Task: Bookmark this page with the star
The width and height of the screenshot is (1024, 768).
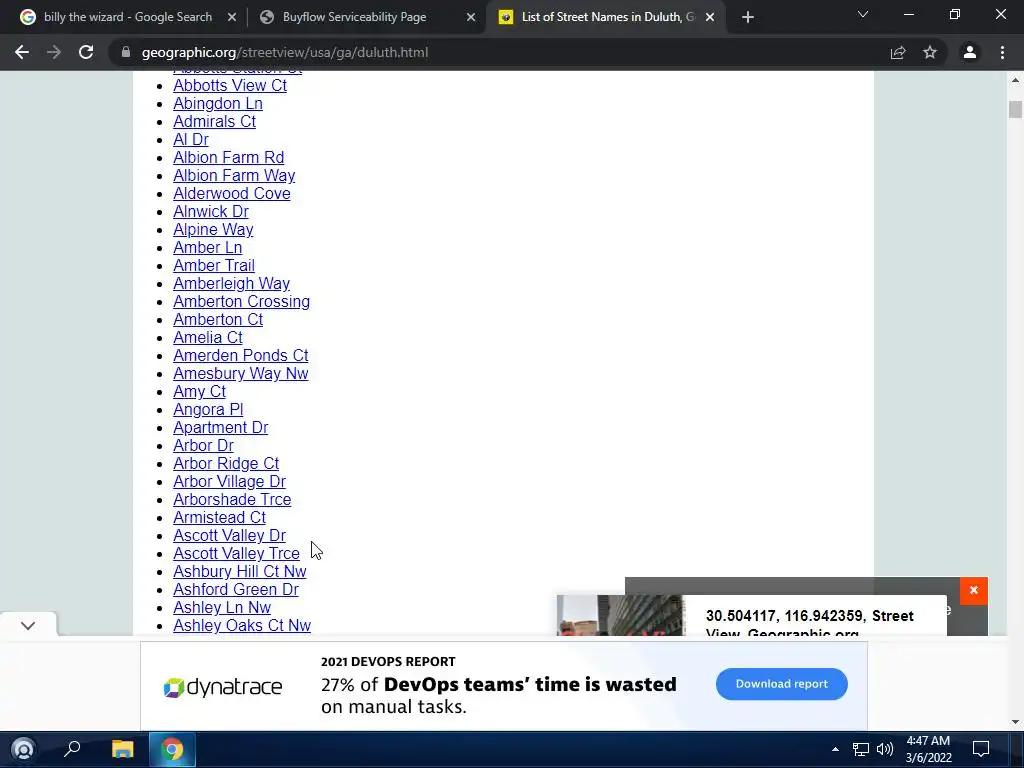Action: tap(930, 52)
